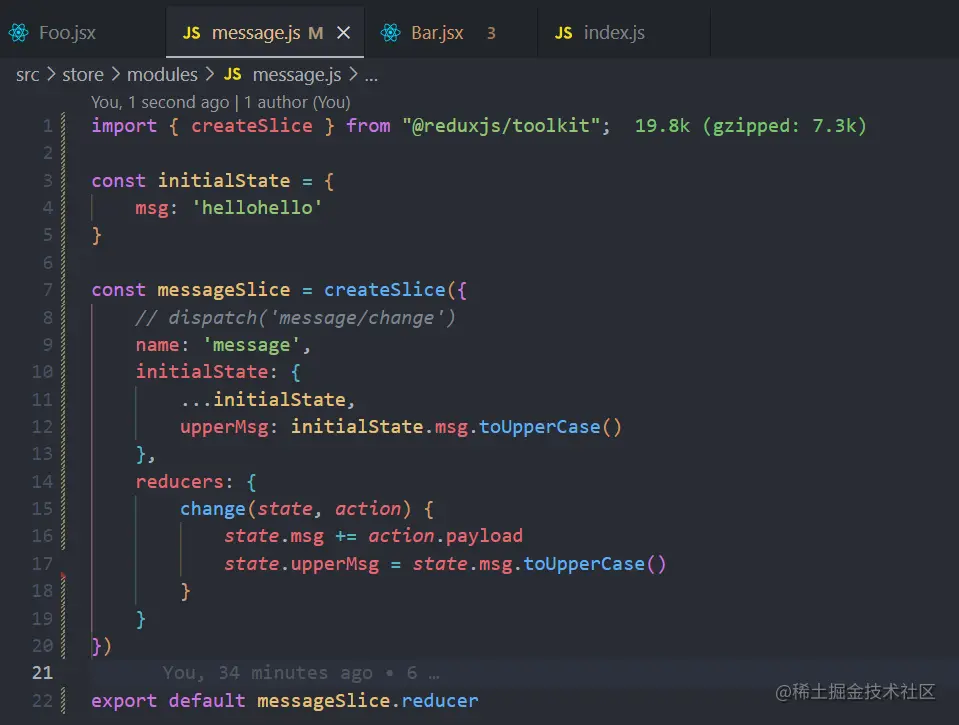Image resolution: width=959 pixels, height=725 pixels.
Task: Click 'initialState' on the const declaration line
Action: (x=224, y=181)
